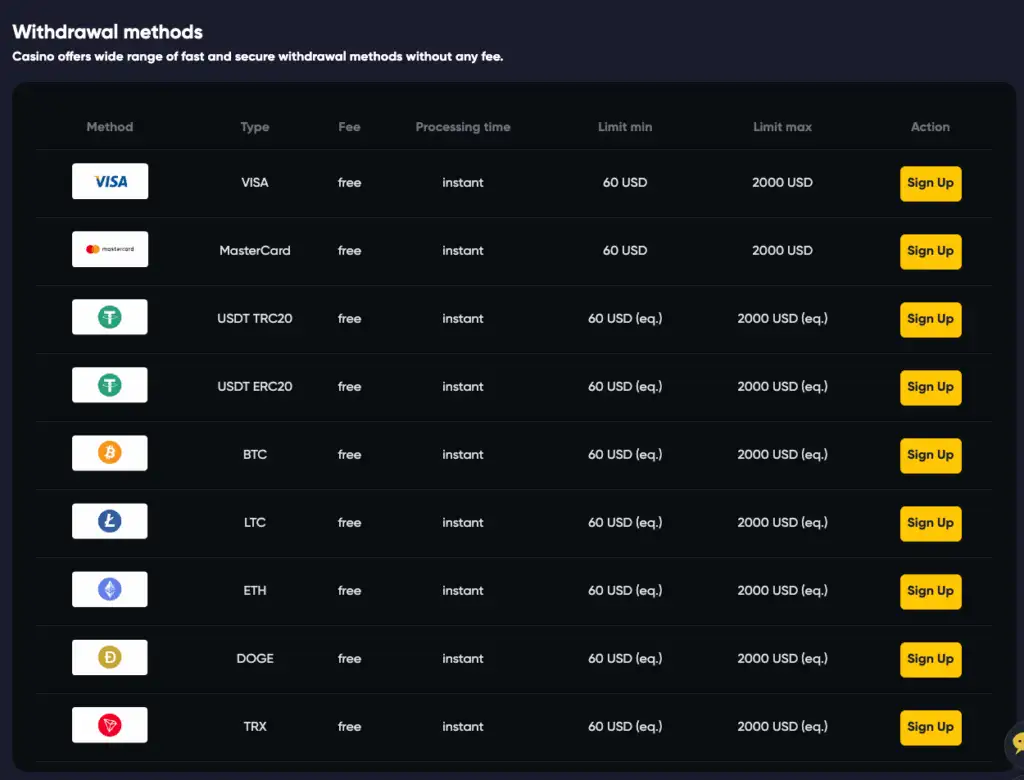Click the ETH type label
1024x780 pixels.
click(x=255, y=590)
